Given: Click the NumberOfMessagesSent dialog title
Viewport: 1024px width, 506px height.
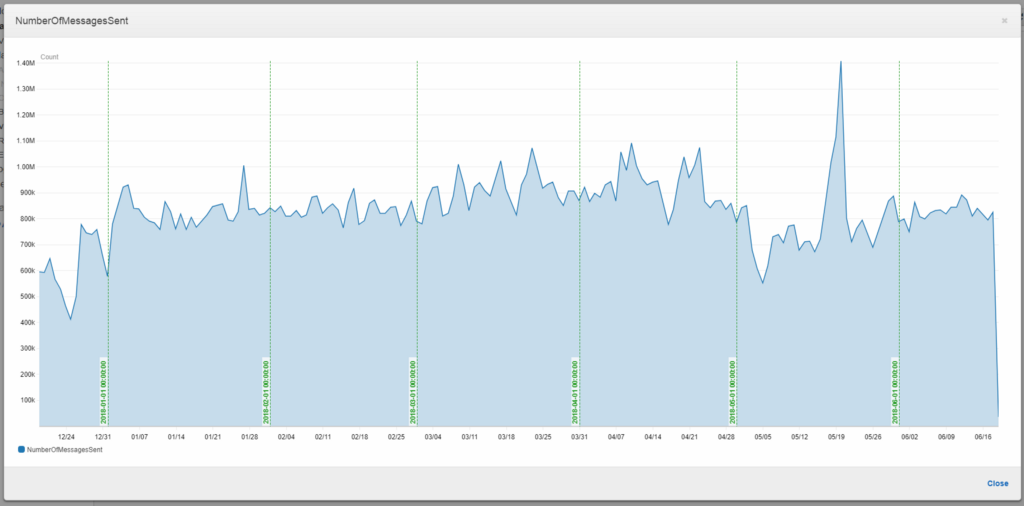Looking at the screenshot, I should tap(71, 21).
